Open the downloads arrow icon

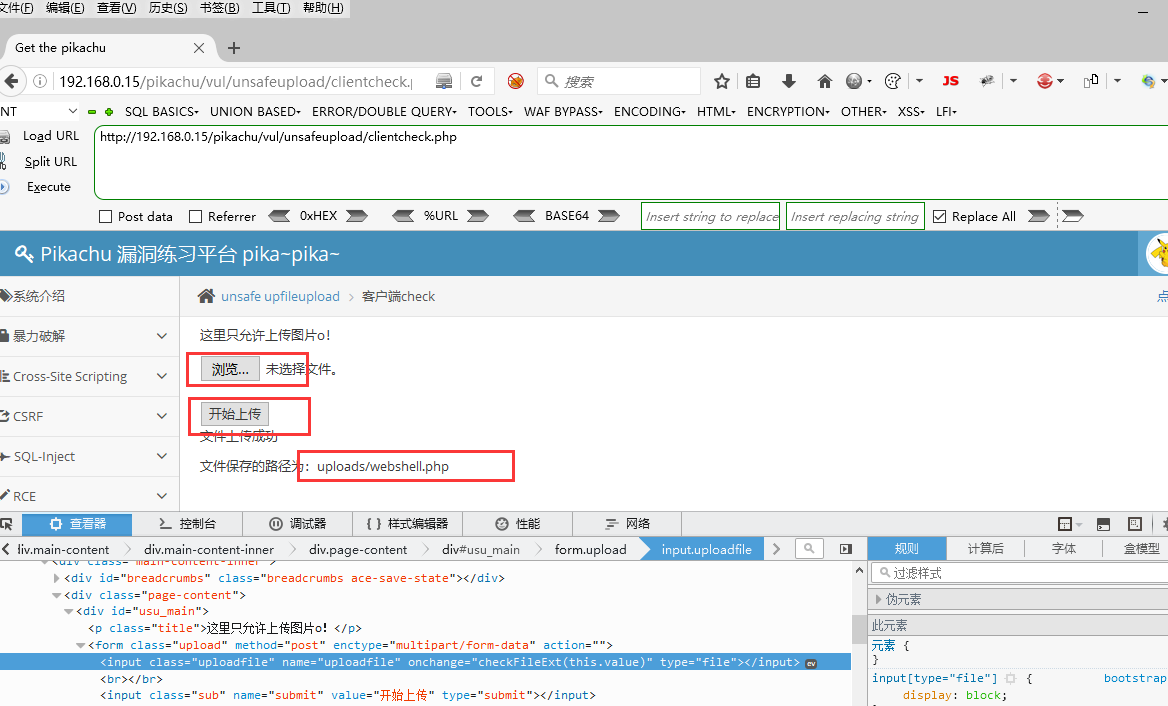[x=789, y=81]
